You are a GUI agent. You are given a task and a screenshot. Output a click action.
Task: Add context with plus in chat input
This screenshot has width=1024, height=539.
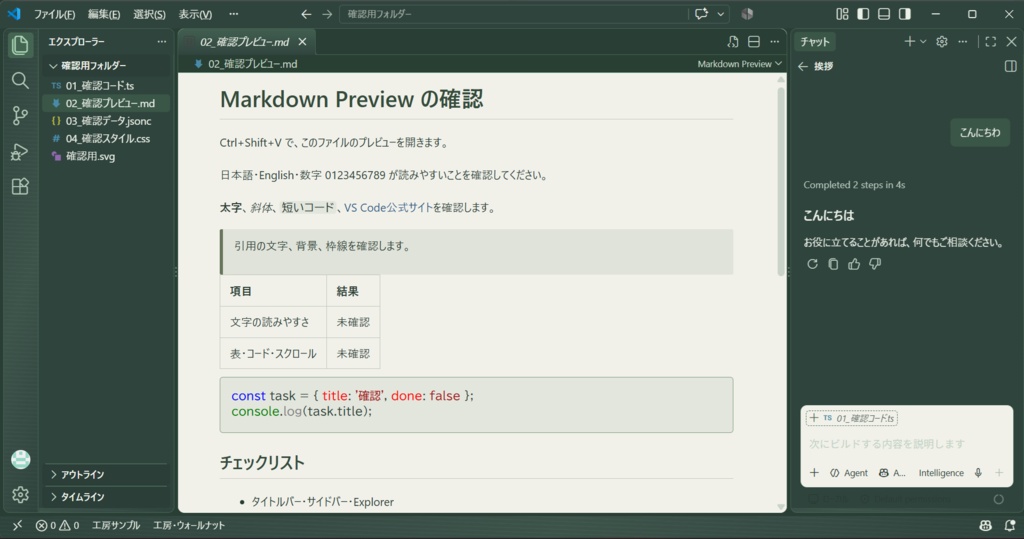pyautogui.click(x=814, y=473)
